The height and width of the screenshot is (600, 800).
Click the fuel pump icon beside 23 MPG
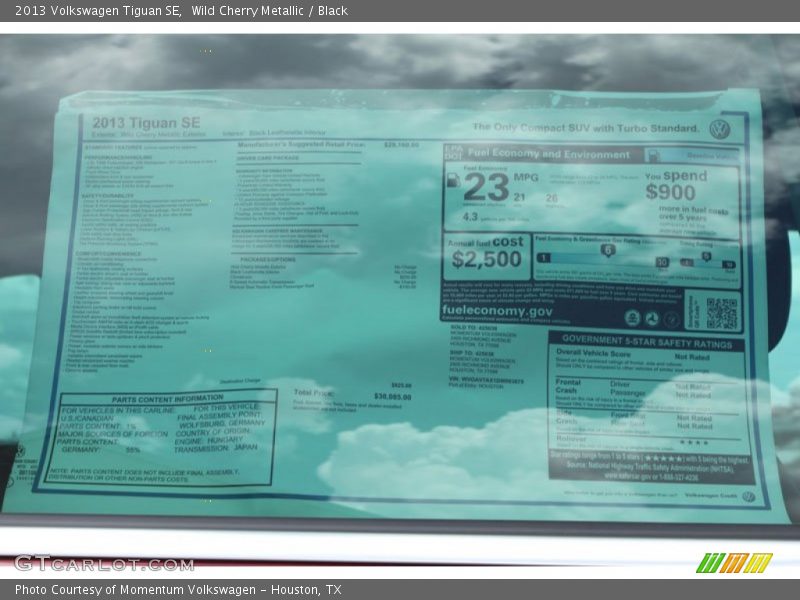(453, 180)
